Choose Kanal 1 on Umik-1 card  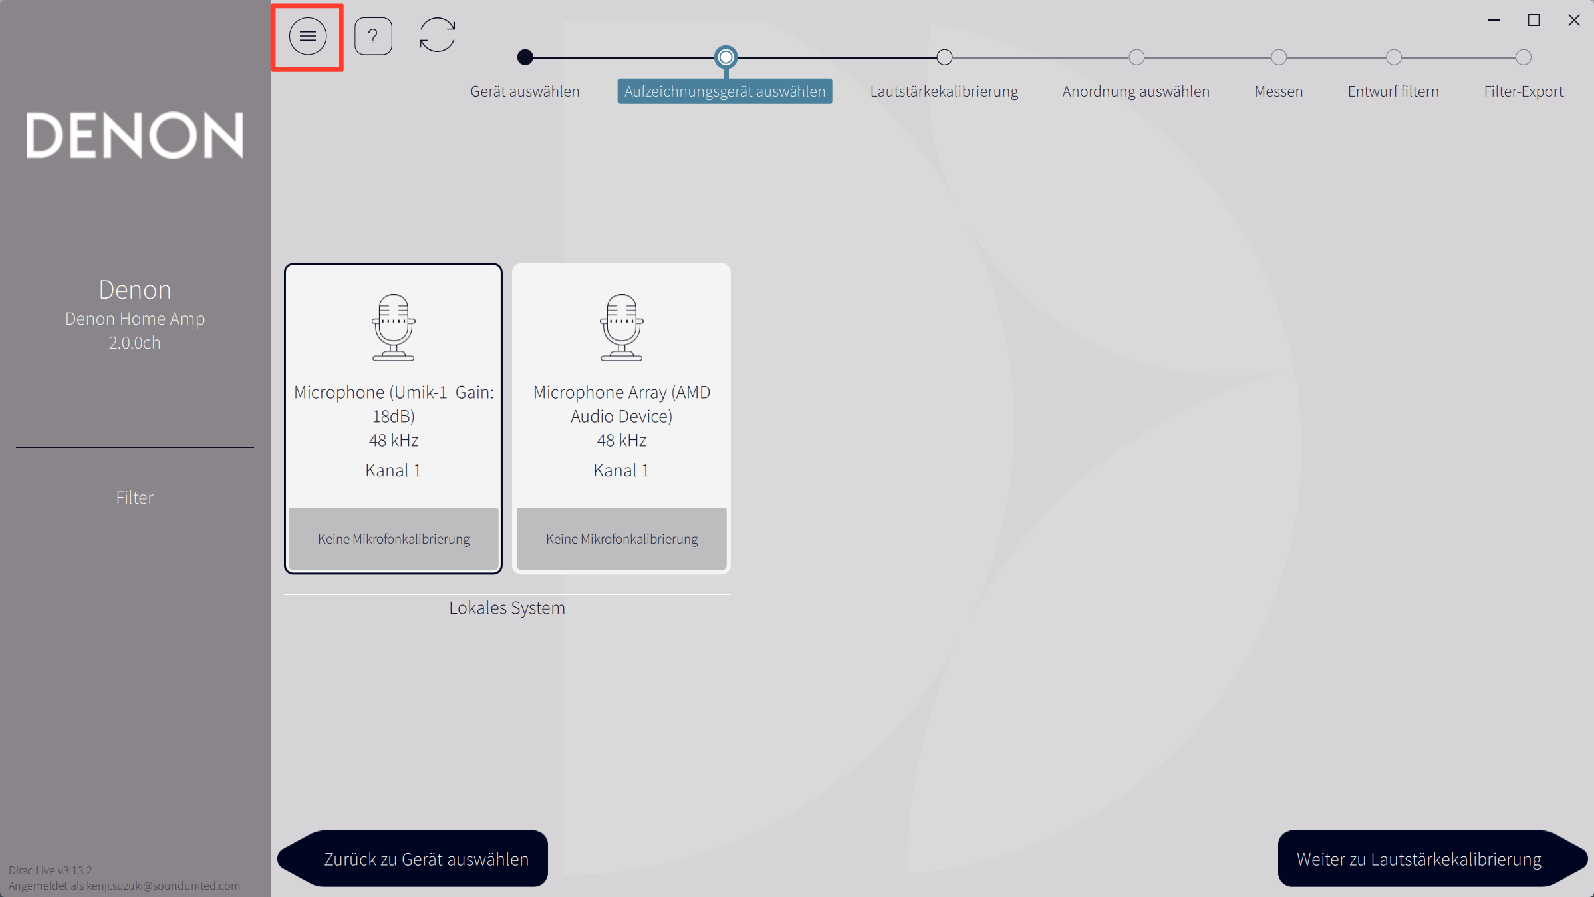[393, 470]
